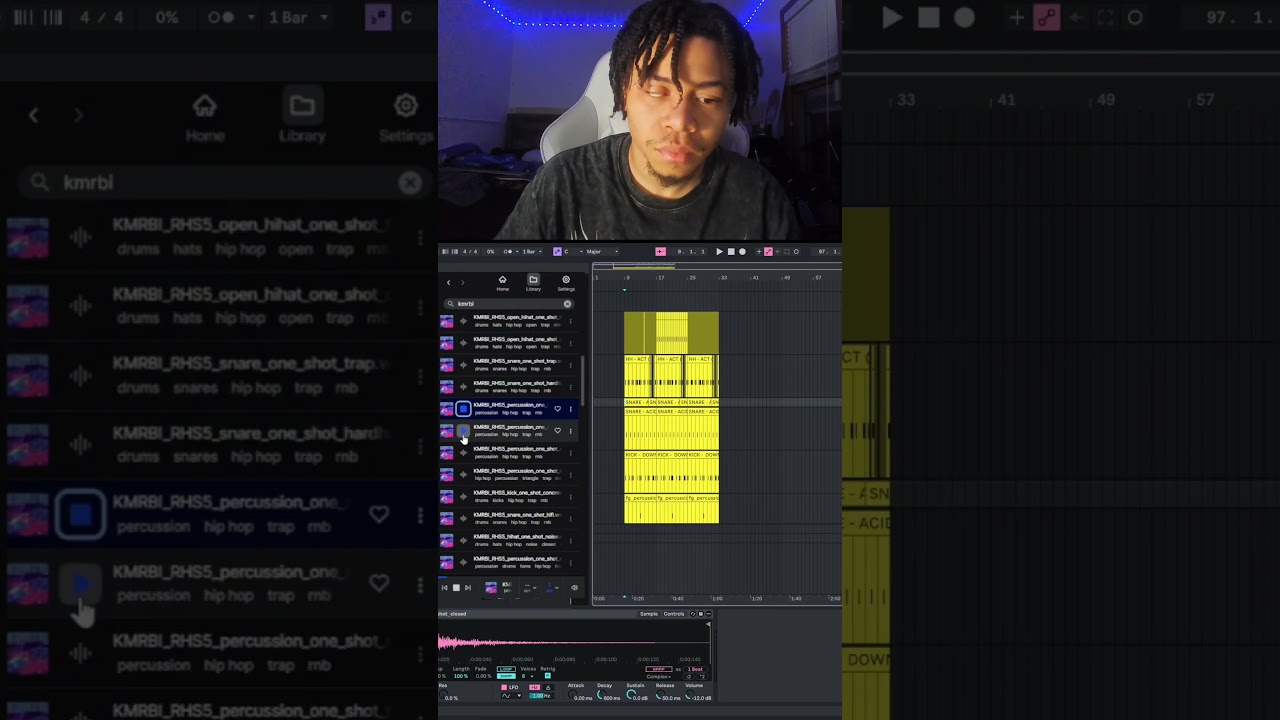
Task: Open the Complex warp mode dropdown
Action: (659, 677)
